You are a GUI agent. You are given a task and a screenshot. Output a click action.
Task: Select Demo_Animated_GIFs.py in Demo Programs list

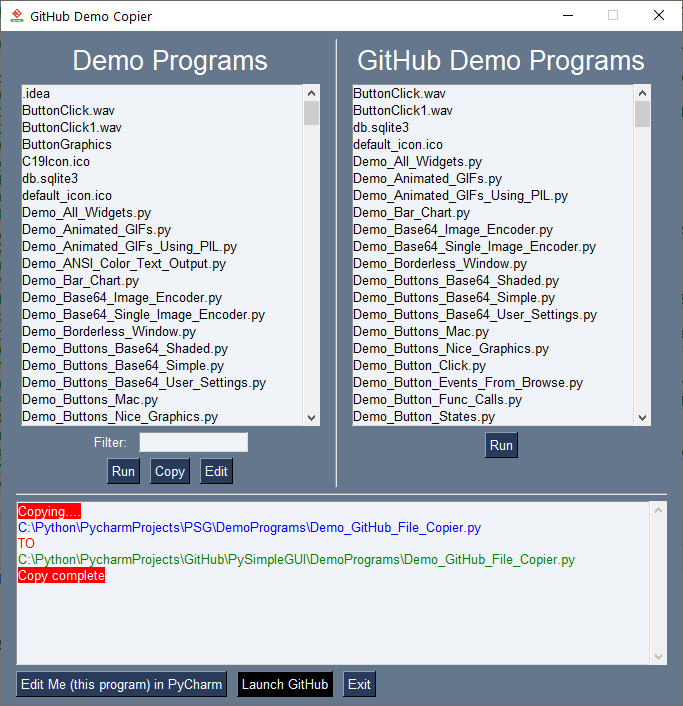click(x=163, y=230)
